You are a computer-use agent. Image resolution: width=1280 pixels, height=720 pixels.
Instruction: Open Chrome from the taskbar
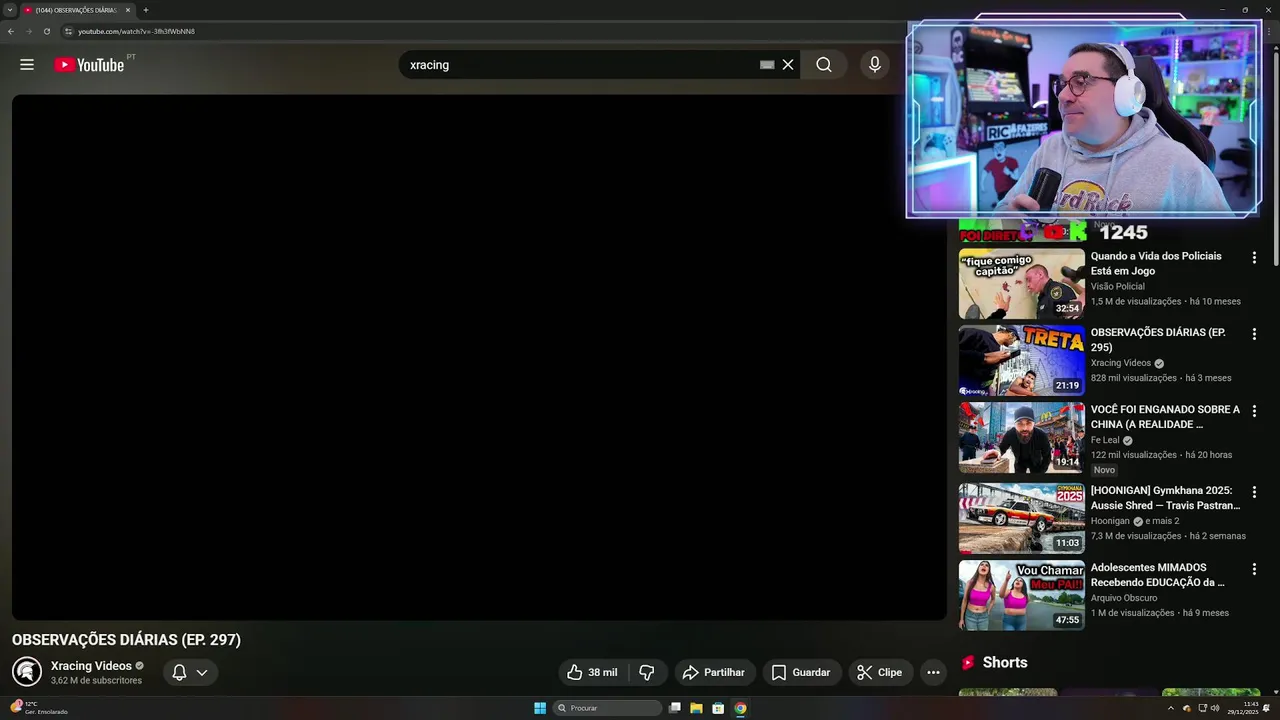tap(740, 708)
